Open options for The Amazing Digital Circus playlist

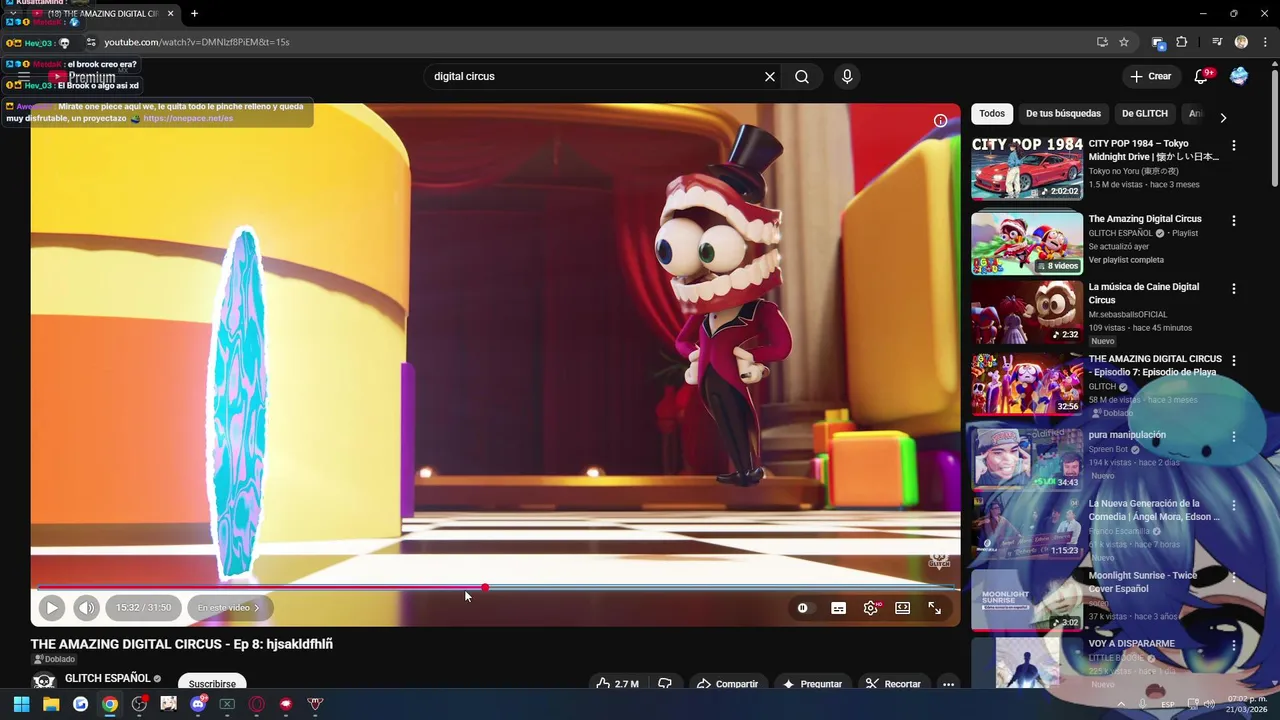[x=1233, y=220]
